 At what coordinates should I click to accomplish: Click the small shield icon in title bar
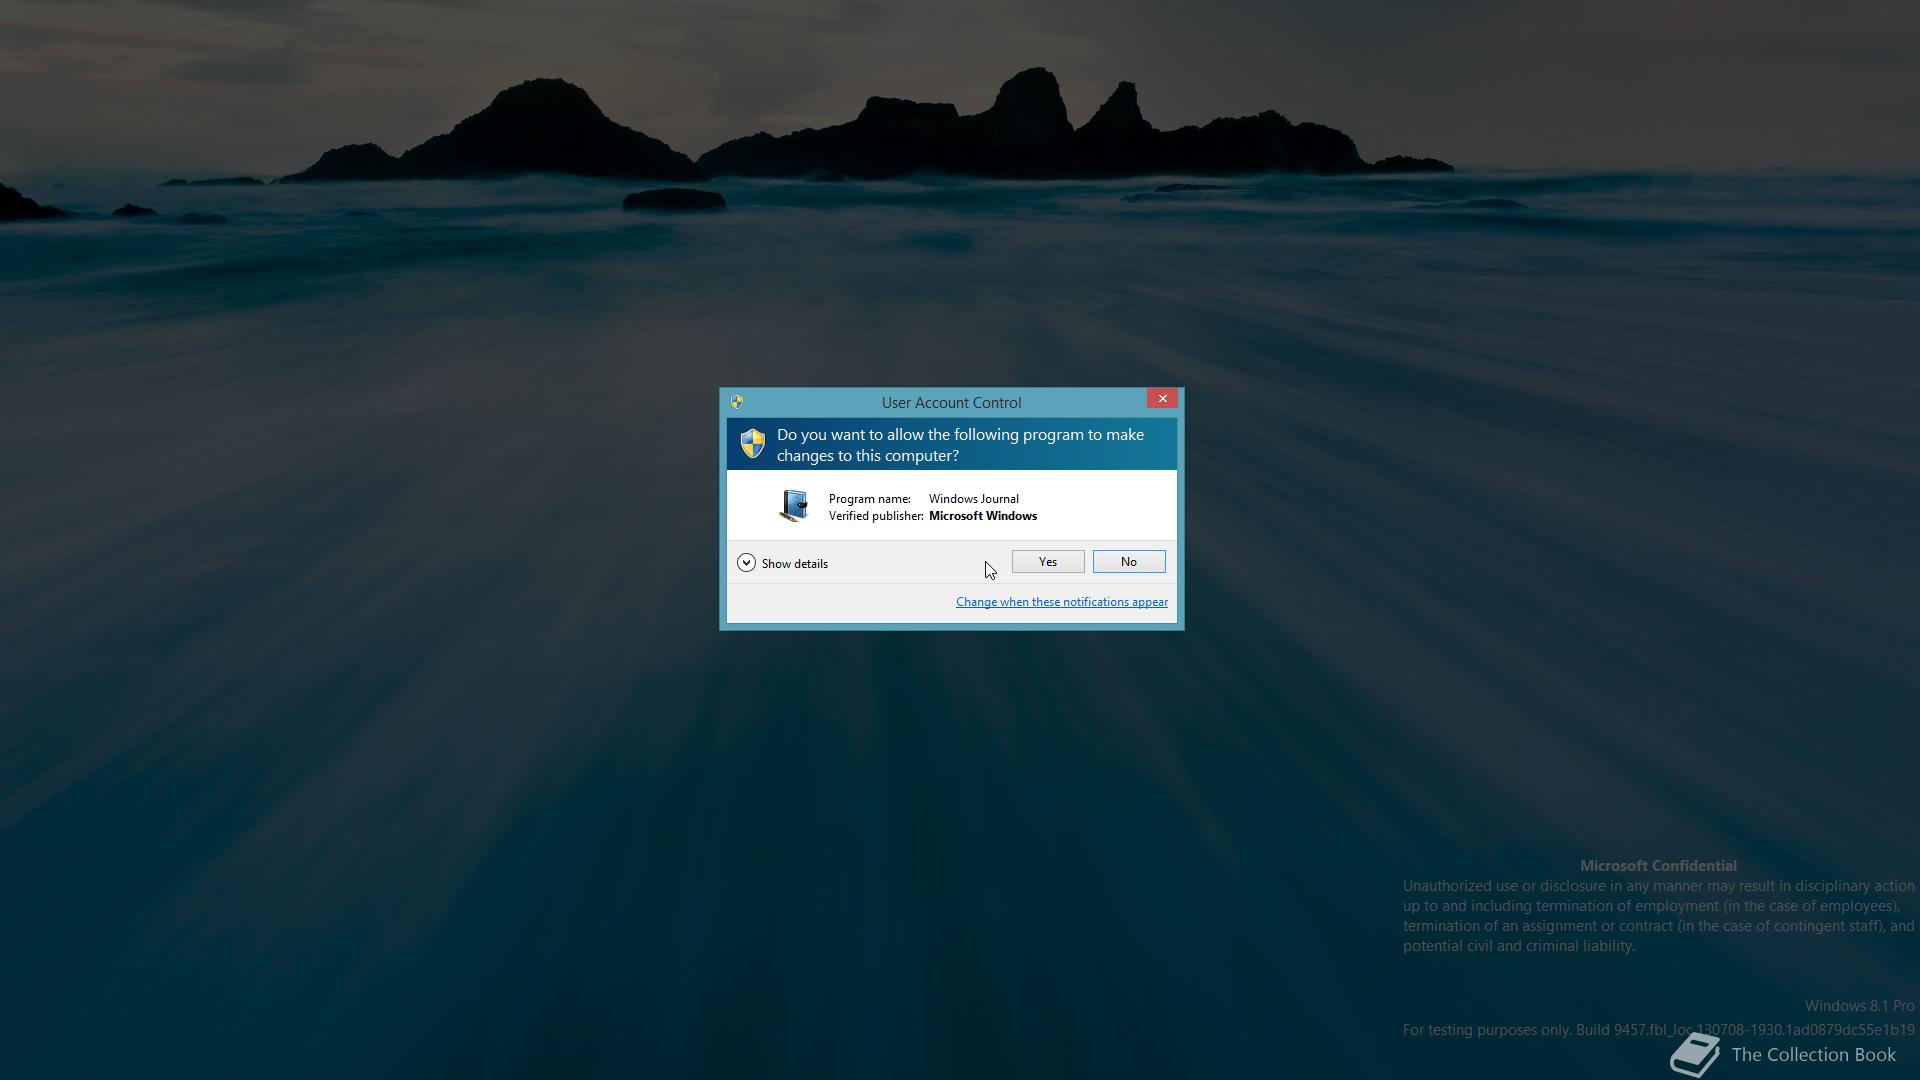click(737, 402)
